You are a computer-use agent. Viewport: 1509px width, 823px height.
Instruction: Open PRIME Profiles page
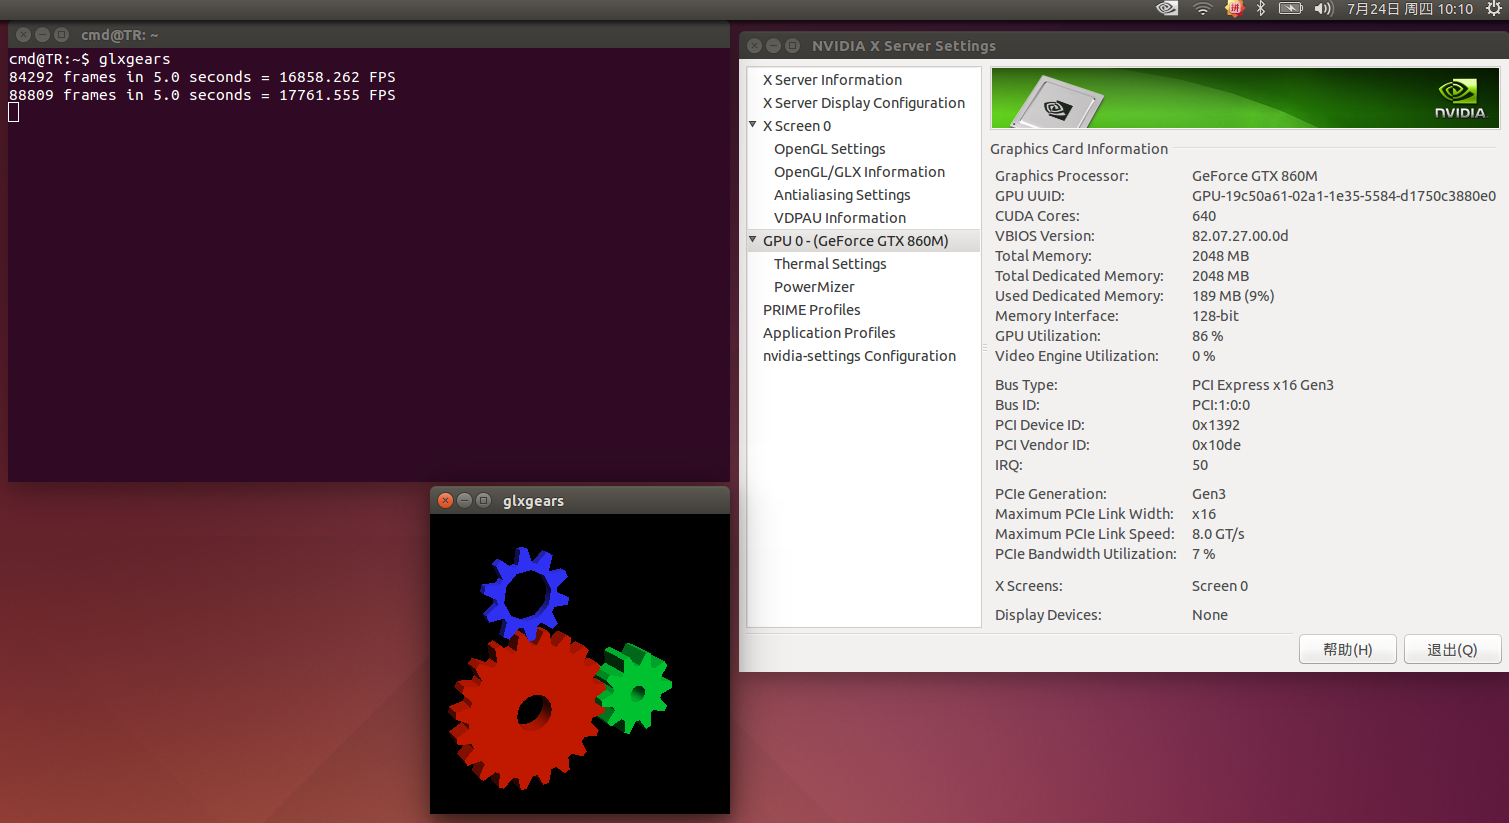tap(811, 310)
